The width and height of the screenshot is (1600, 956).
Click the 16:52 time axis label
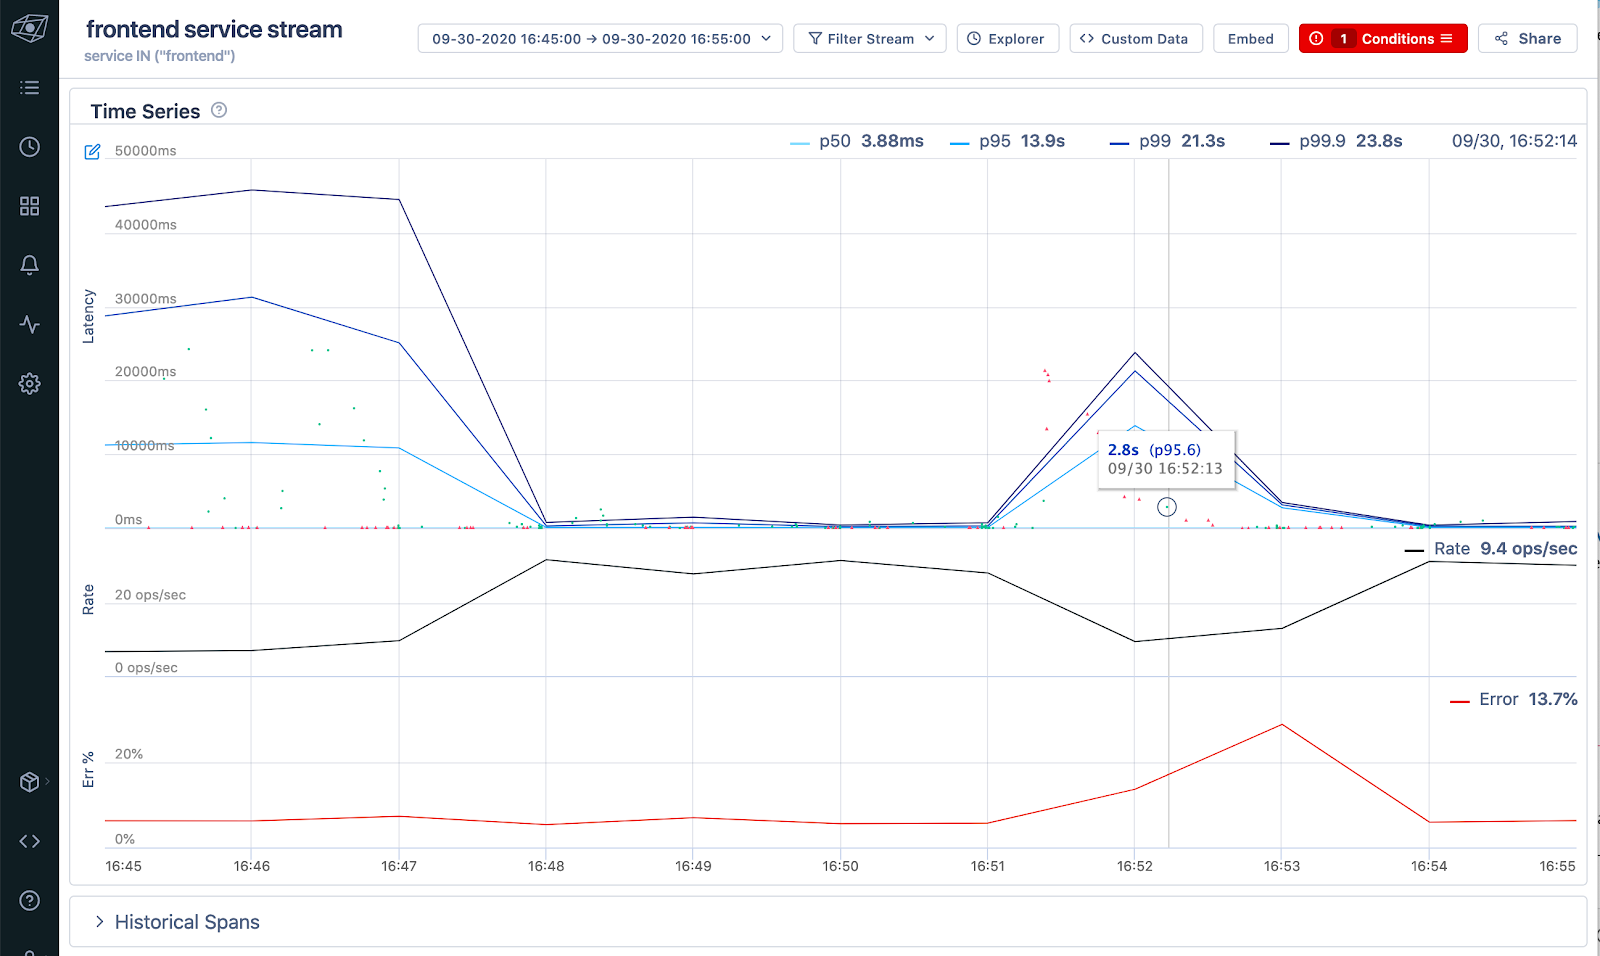1135,866
